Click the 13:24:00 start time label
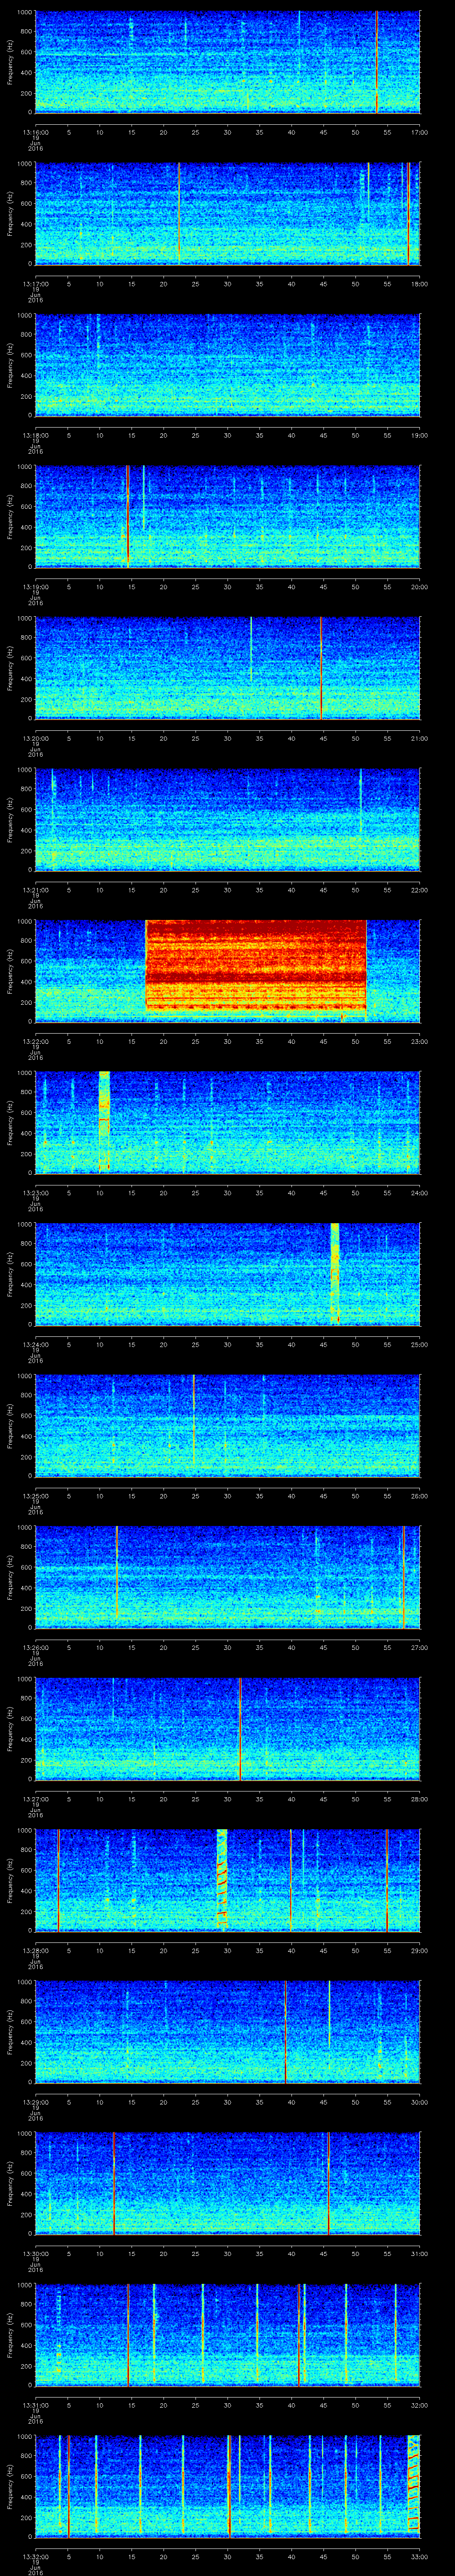Image resolution: width=455 pixels, height=2576 pixels. click(35, 1345)
